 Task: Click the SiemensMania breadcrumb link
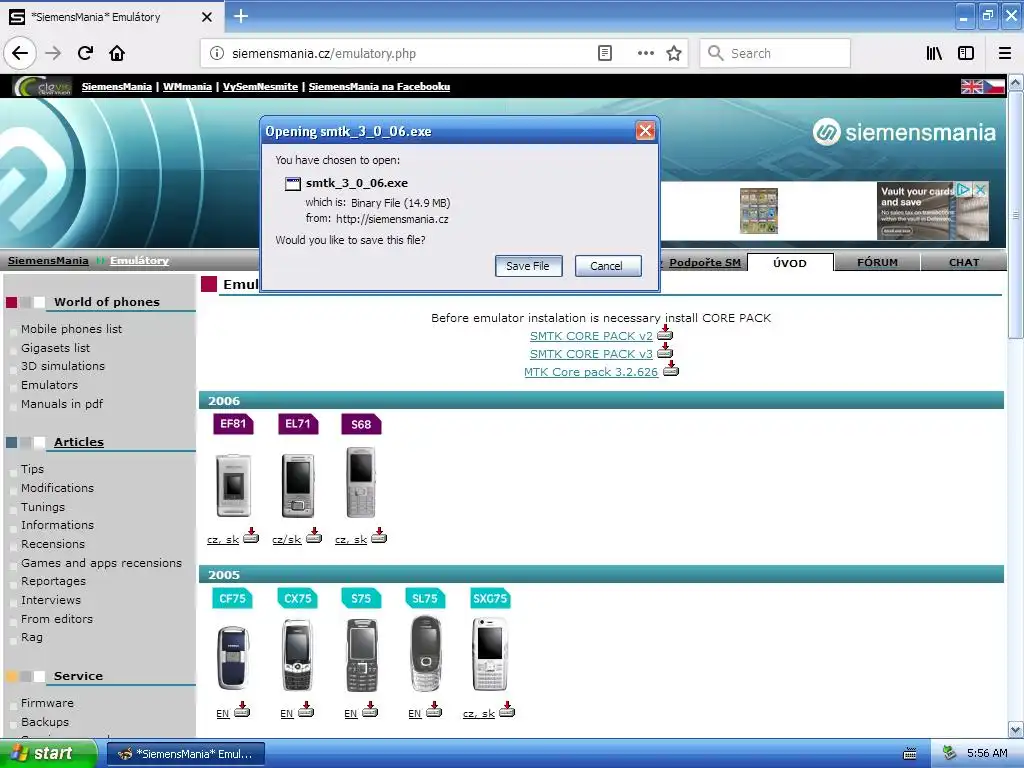(x=48, y=261)
